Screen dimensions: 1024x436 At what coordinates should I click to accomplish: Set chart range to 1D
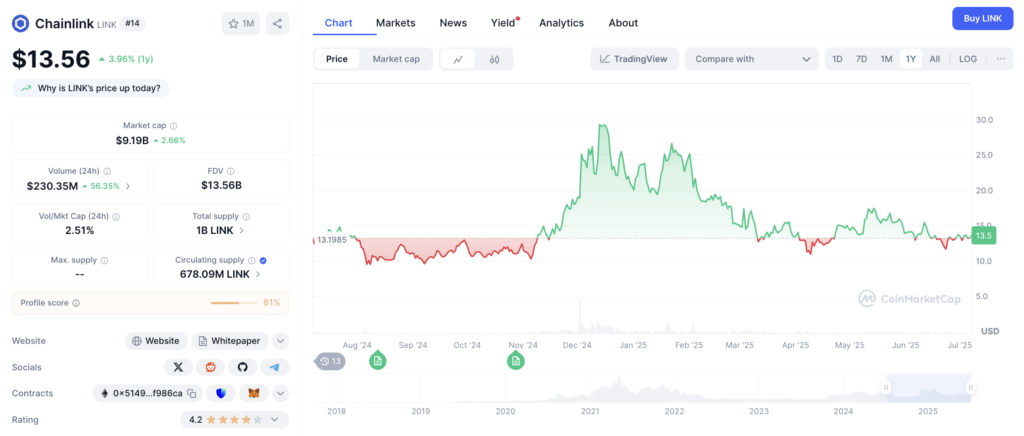click(837, 59)
